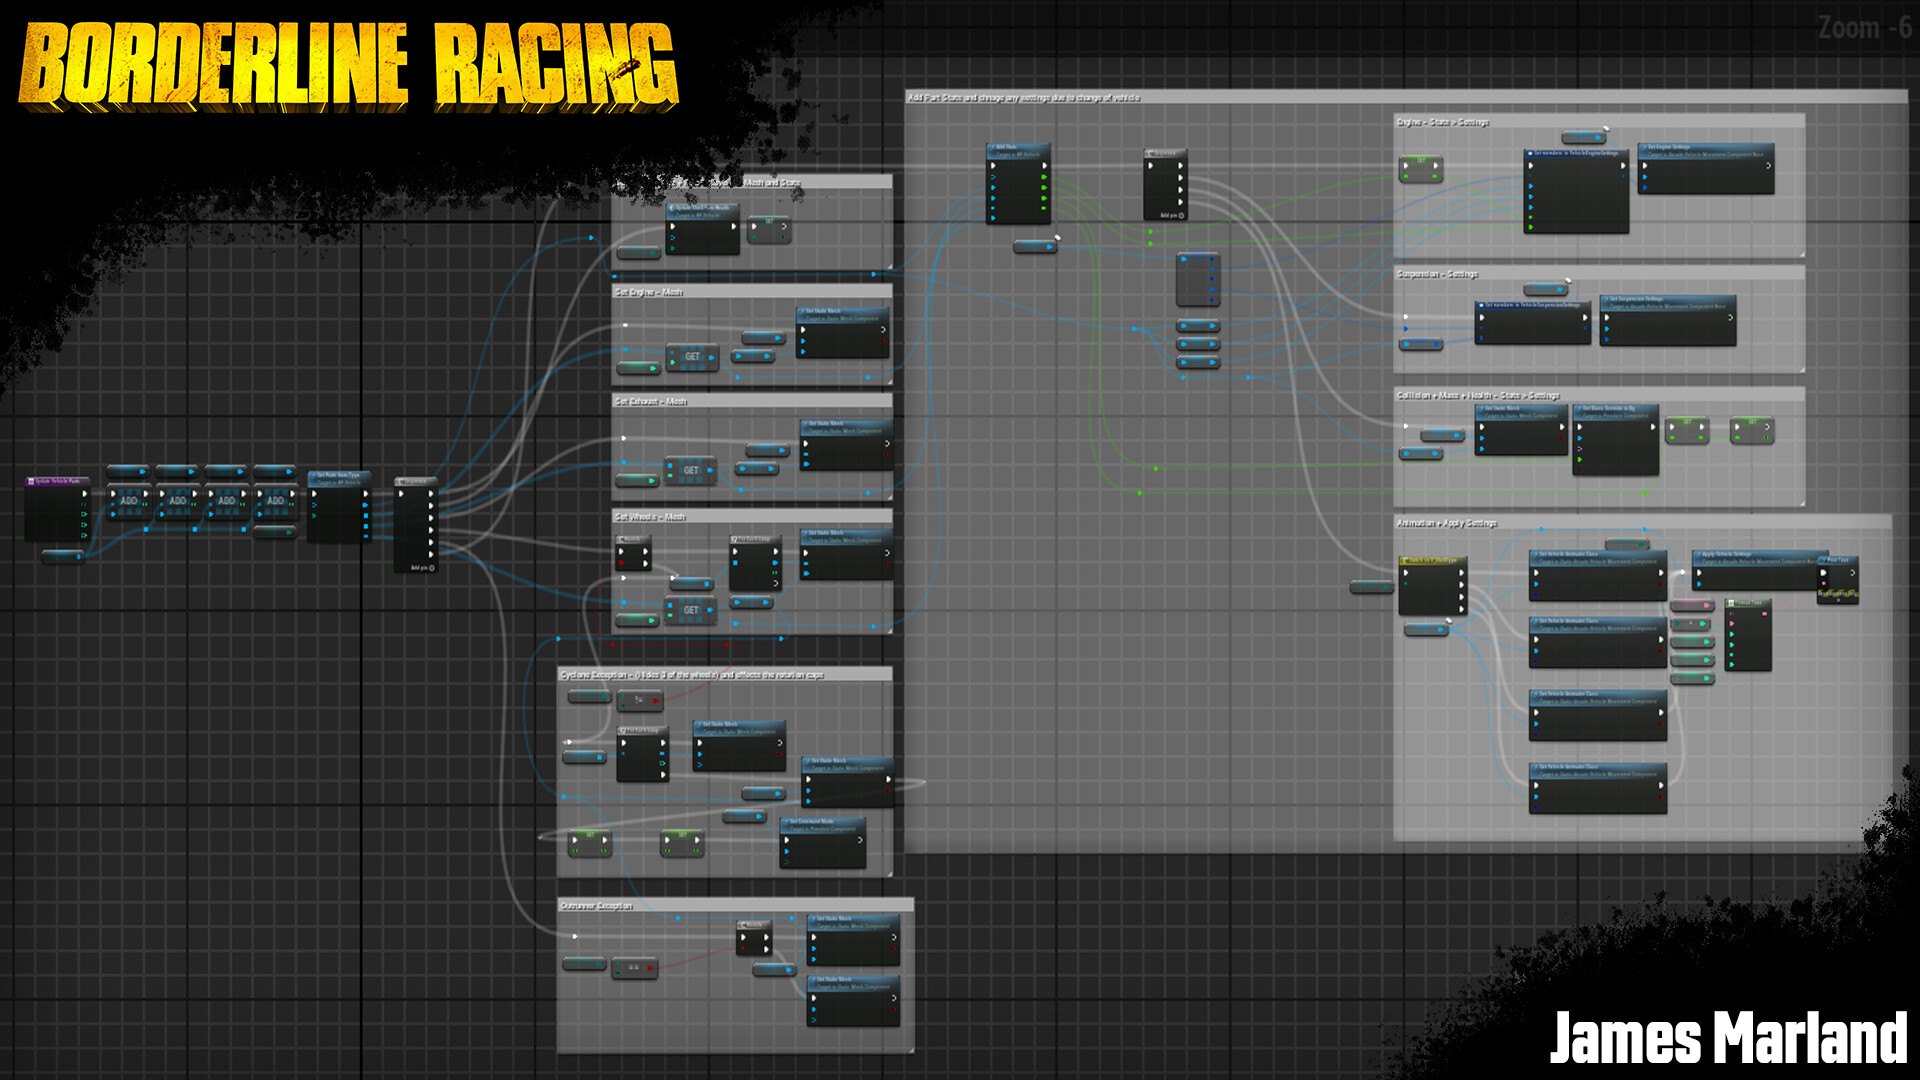Select the Add Part Stats comment title bar
Screen dimensions: 1920x1080
(x=1406, y=97)
